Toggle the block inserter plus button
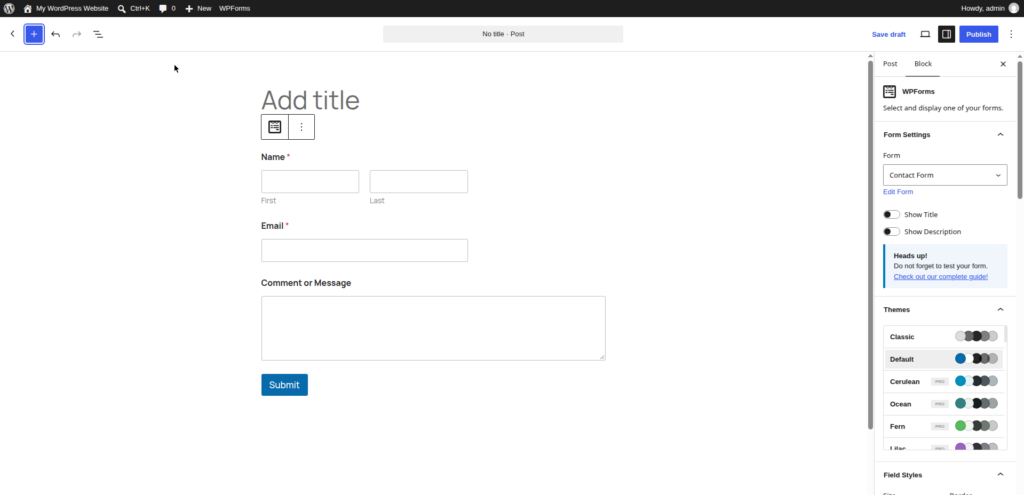Viewport: 1024px width, 495px height. [x=34, y=34]
